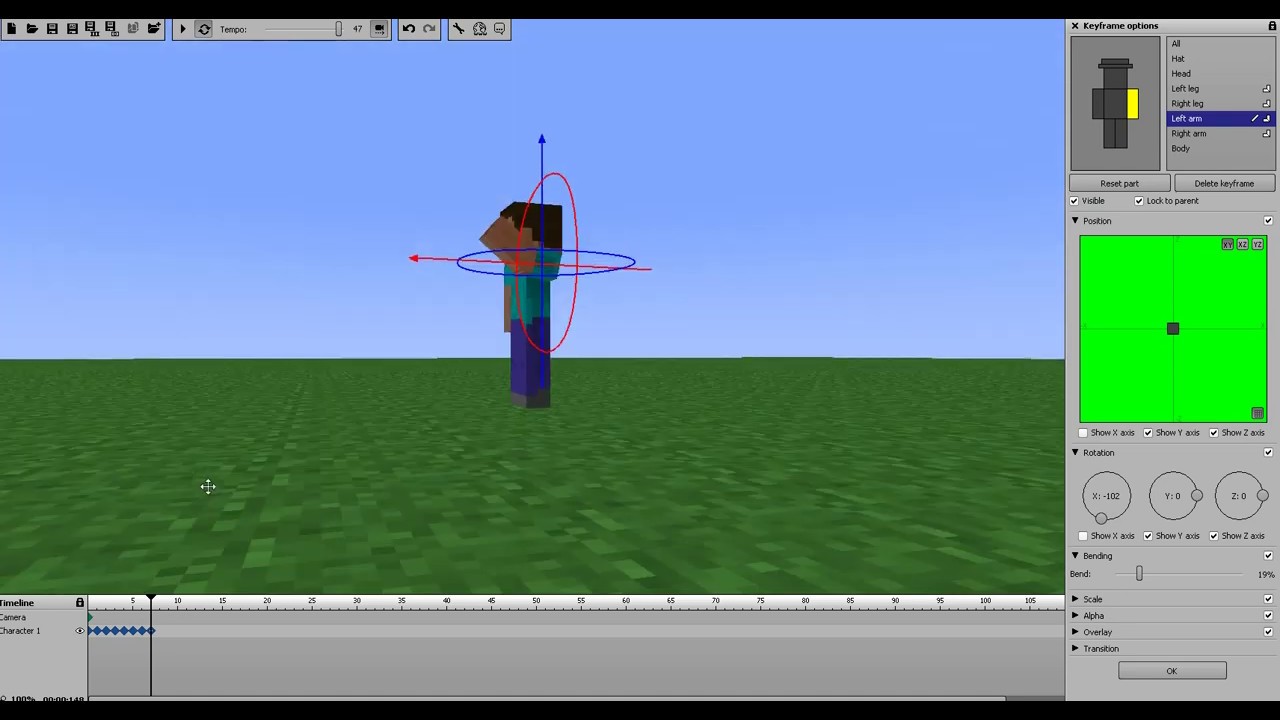Click the position handle in the green grid
1280x720 pixels.
(1173, 329)
